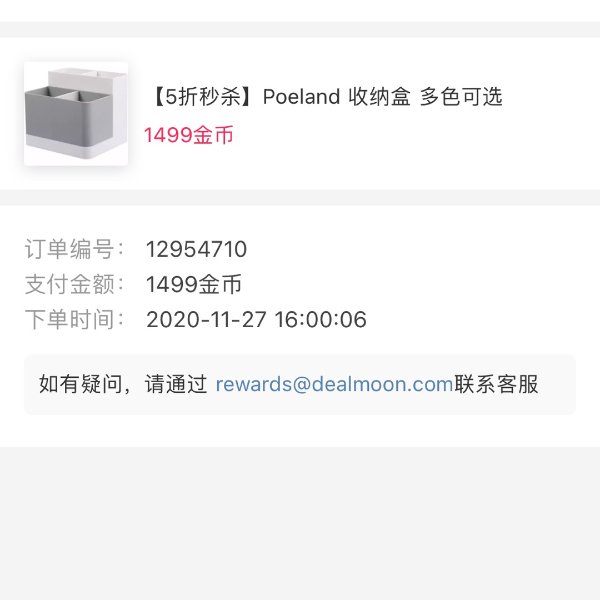Select the order time 16:00:06
The width and height of the screenshot is (600, 600).
(x=321, y=320)
